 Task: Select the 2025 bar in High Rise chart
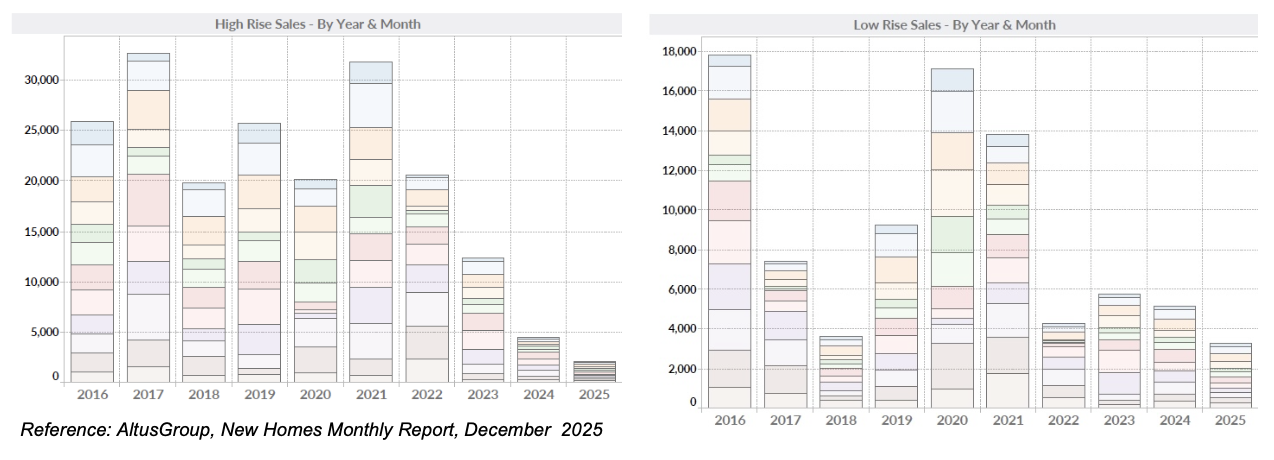[594, 371]
